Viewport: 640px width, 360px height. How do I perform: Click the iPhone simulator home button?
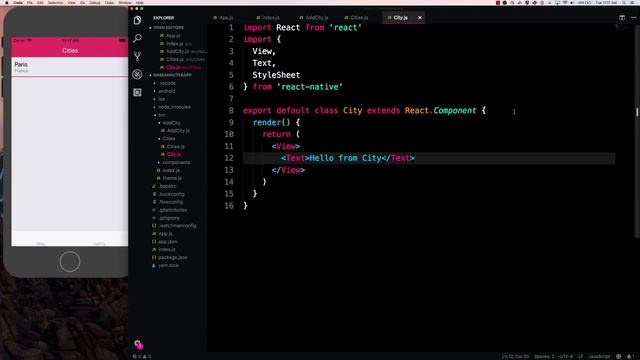(70, 262)
